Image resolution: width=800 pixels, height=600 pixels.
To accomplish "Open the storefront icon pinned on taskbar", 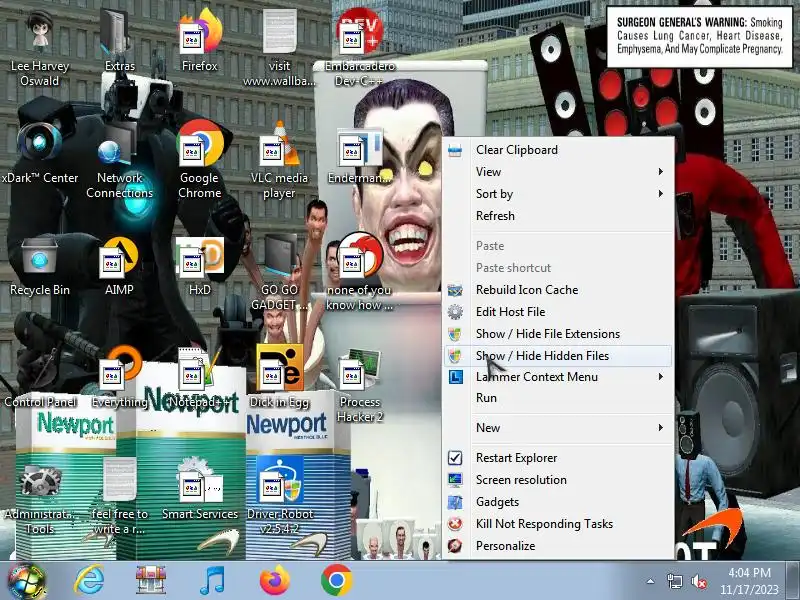I will tap(151, 581).
